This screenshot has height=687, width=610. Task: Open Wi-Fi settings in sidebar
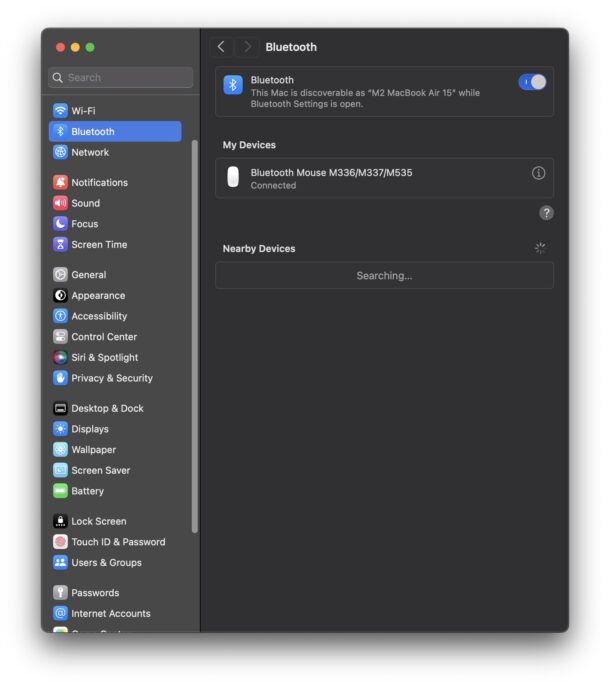83,111
